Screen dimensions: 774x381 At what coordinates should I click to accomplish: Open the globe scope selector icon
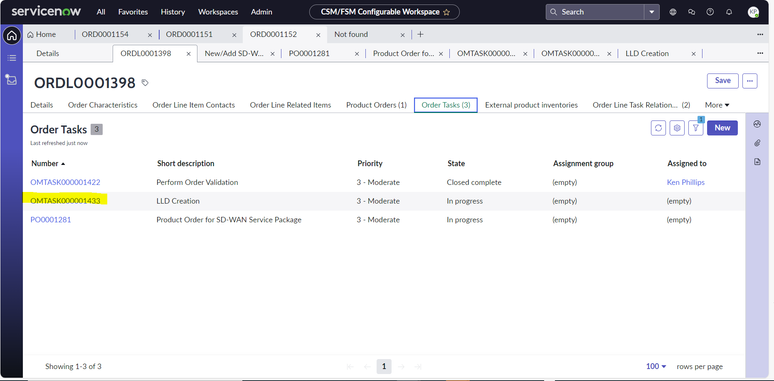[673, 12]
